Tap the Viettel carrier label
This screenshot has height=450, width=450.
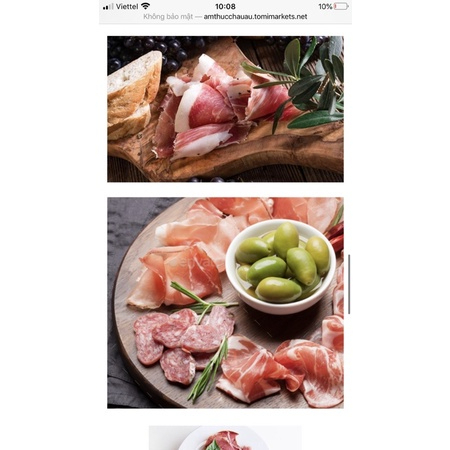point(127,6)
